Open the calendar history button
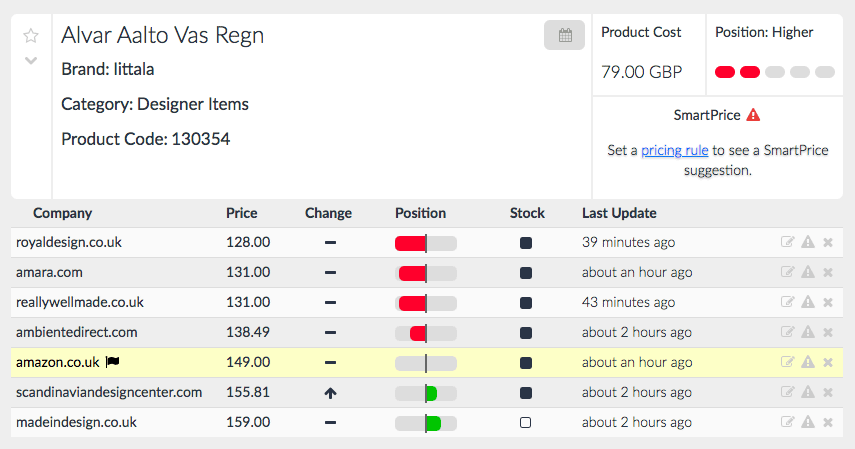Screen dimensions: 855x449 click(x=564, y=36)
